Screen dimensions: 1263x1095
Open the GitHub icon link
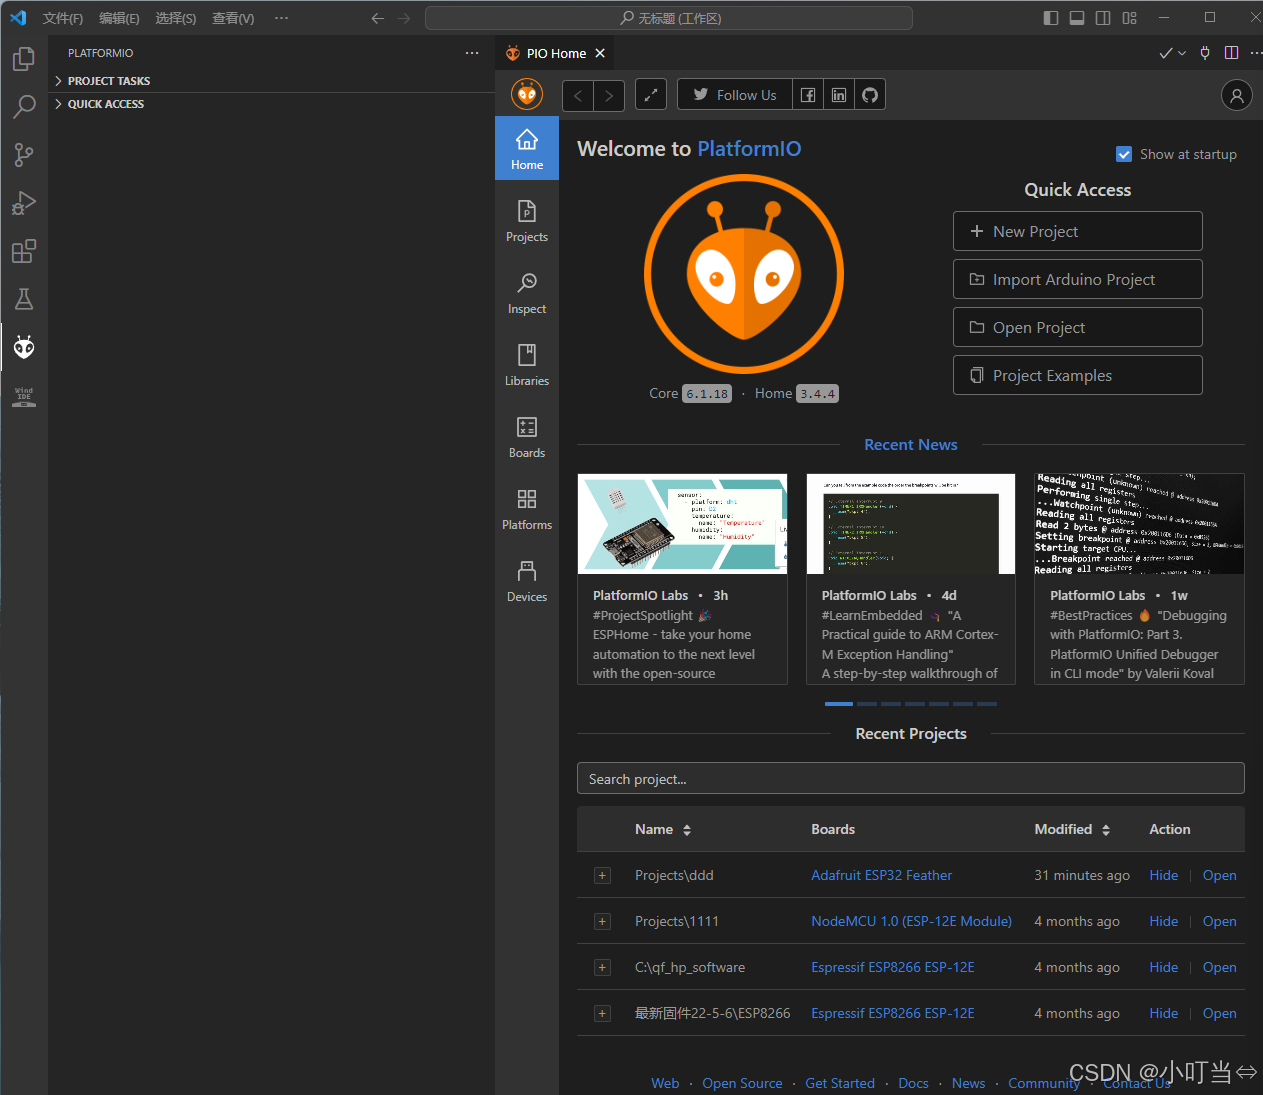point(870,95)
